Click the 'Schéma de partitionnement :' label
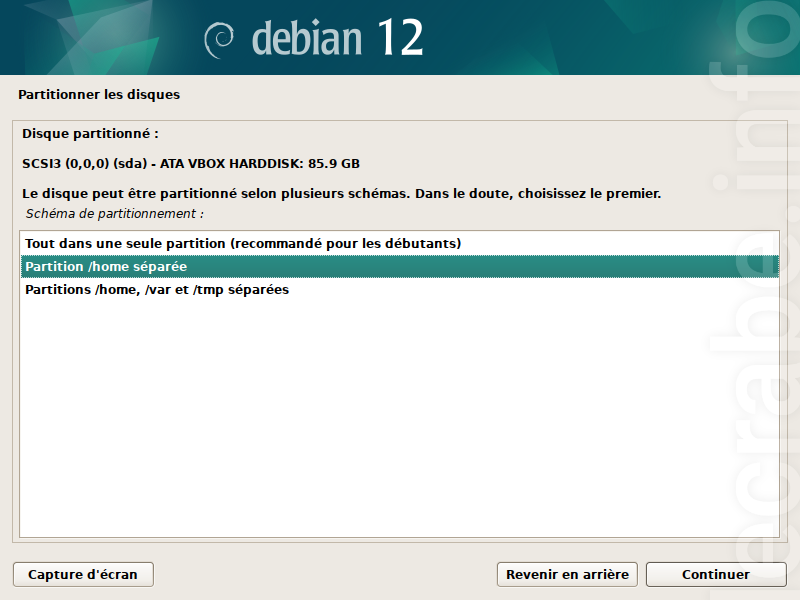Viewport: 800px width, 600px height. (x=115, y=214)
